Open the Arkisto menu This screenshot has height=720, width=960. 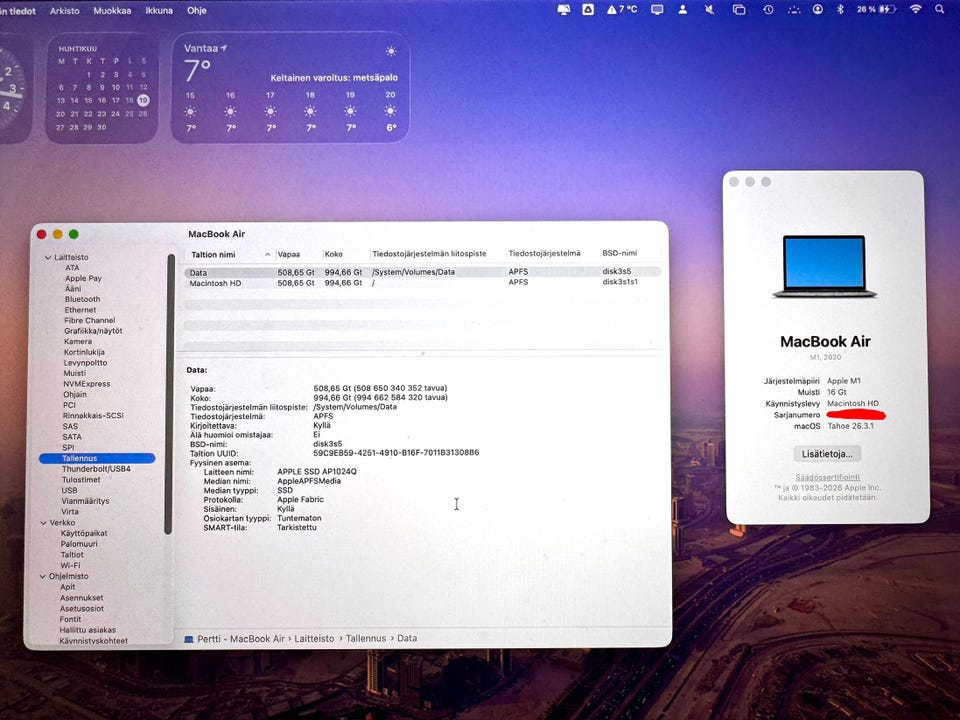(64, 10)
